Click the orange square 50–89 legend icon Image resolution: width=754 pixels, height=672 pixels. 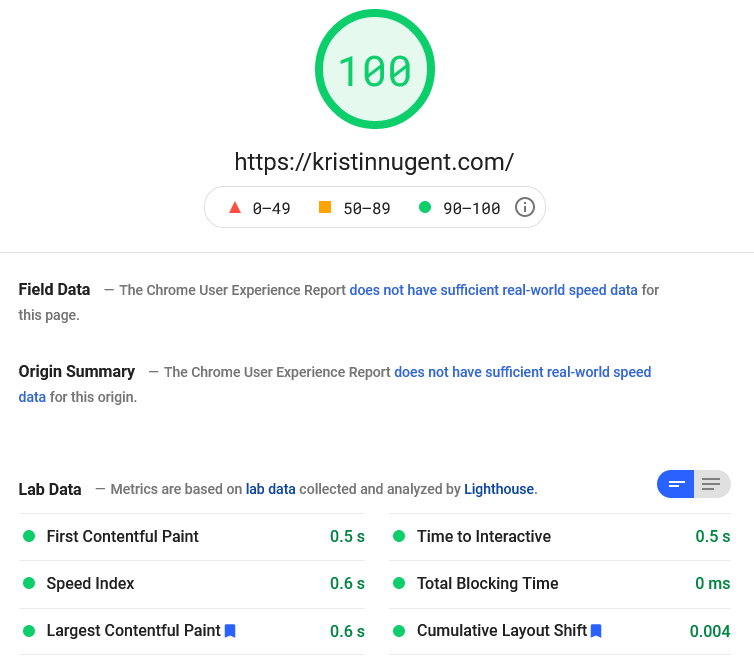[x=325, y=208]
